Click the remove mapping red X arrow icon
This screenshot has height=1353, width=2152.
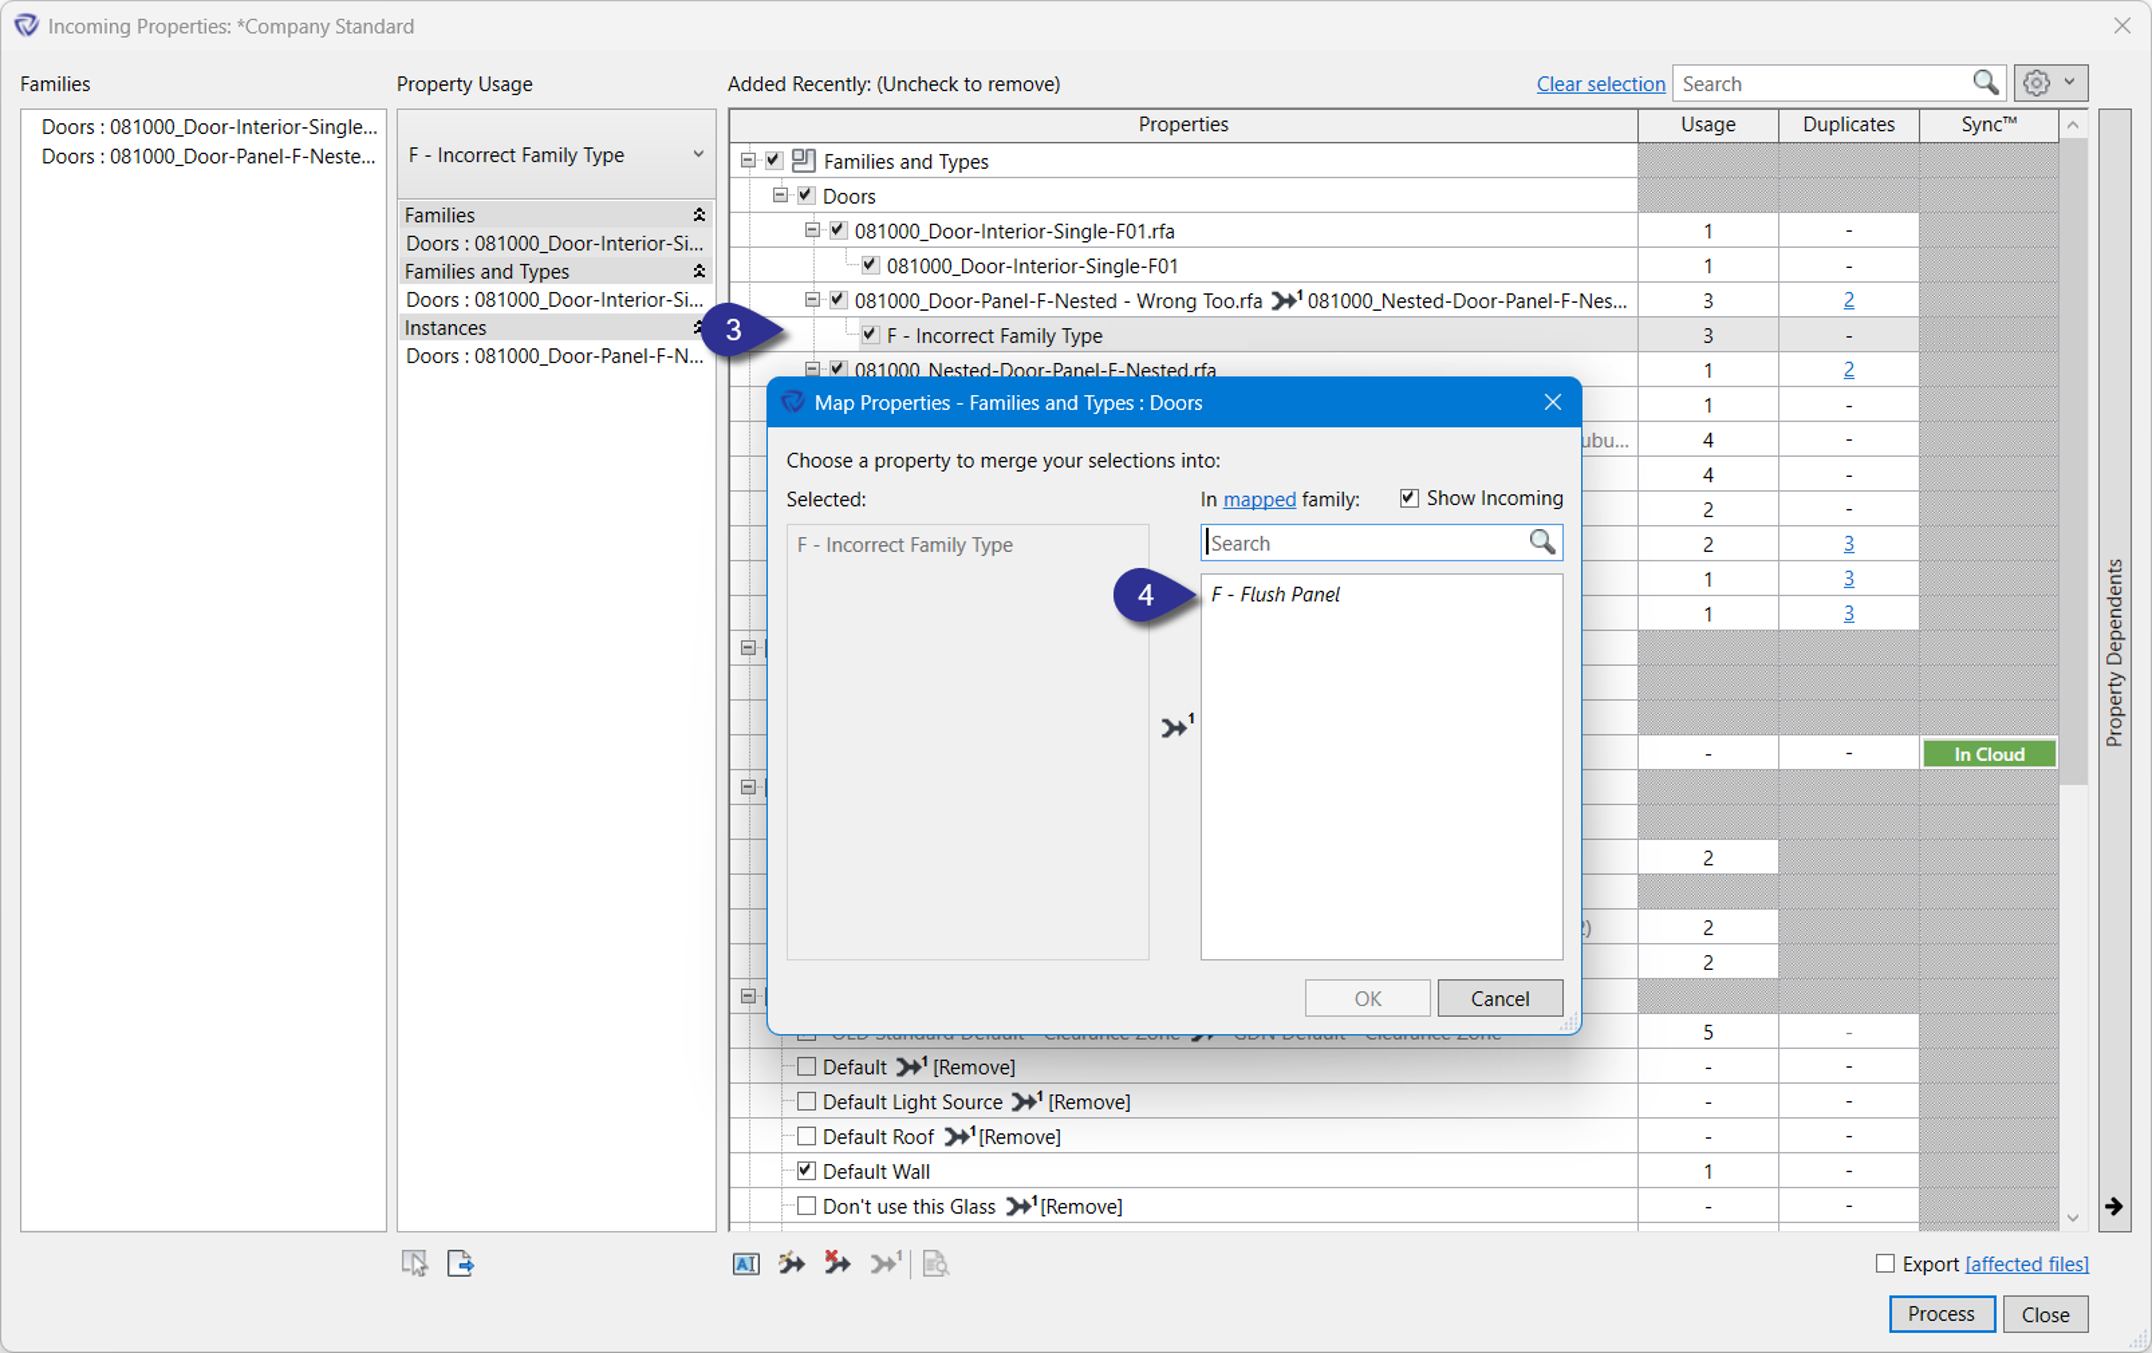[x=837, y=1263]
